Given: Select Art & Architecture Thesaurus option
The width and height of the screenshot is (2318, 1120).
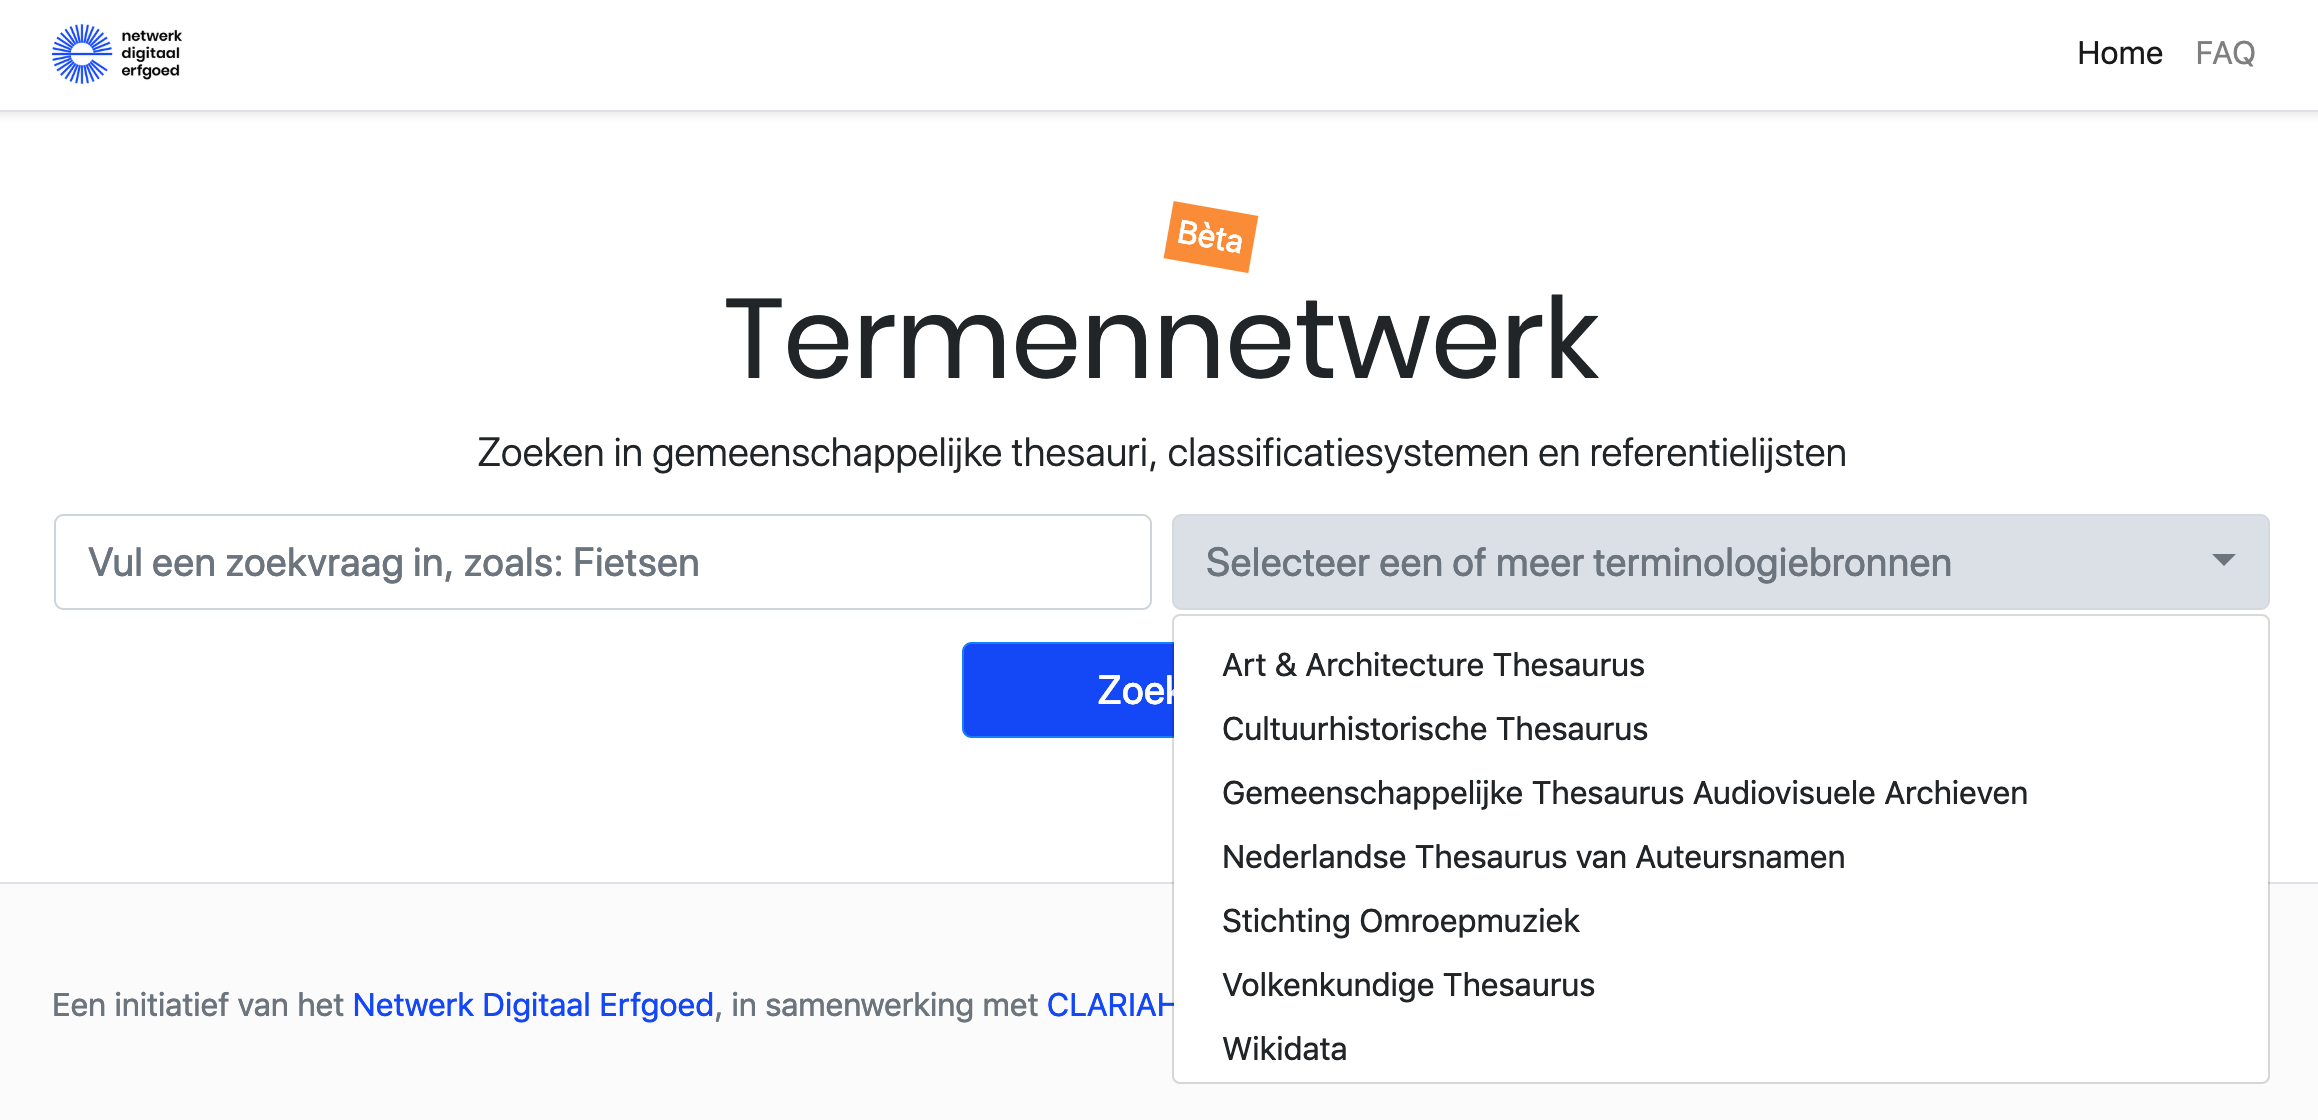Looking at the screenshot, I should click(x=1432, y=665).
